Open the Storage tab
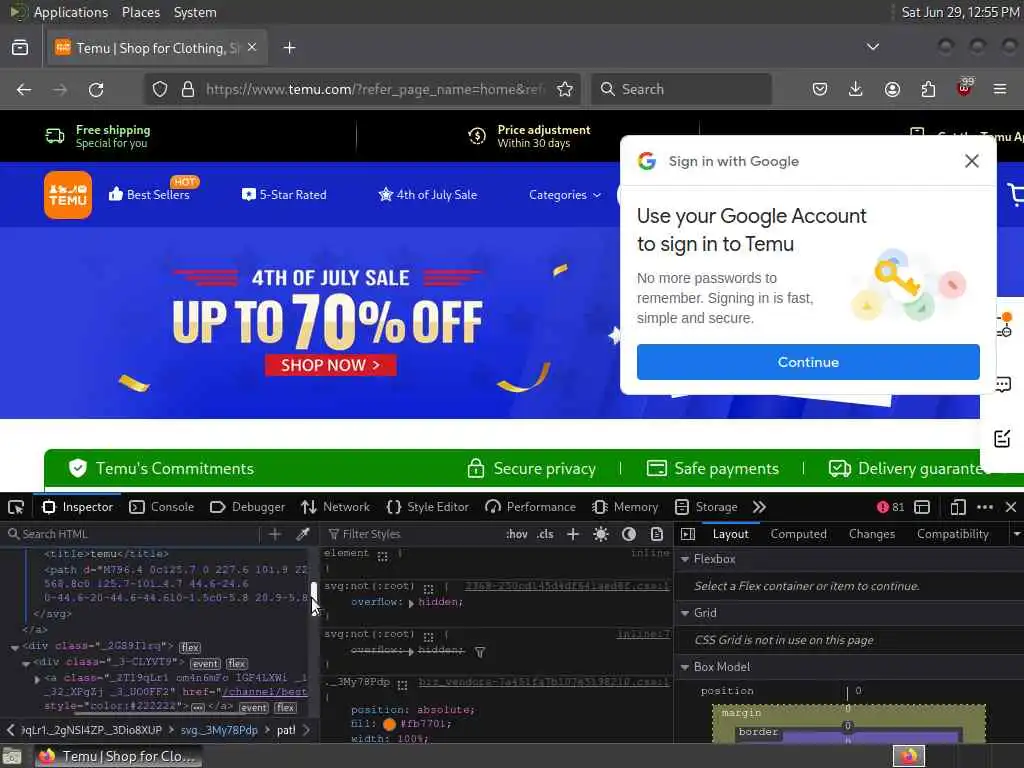The image size is (1024, 768). pos(706,507)
